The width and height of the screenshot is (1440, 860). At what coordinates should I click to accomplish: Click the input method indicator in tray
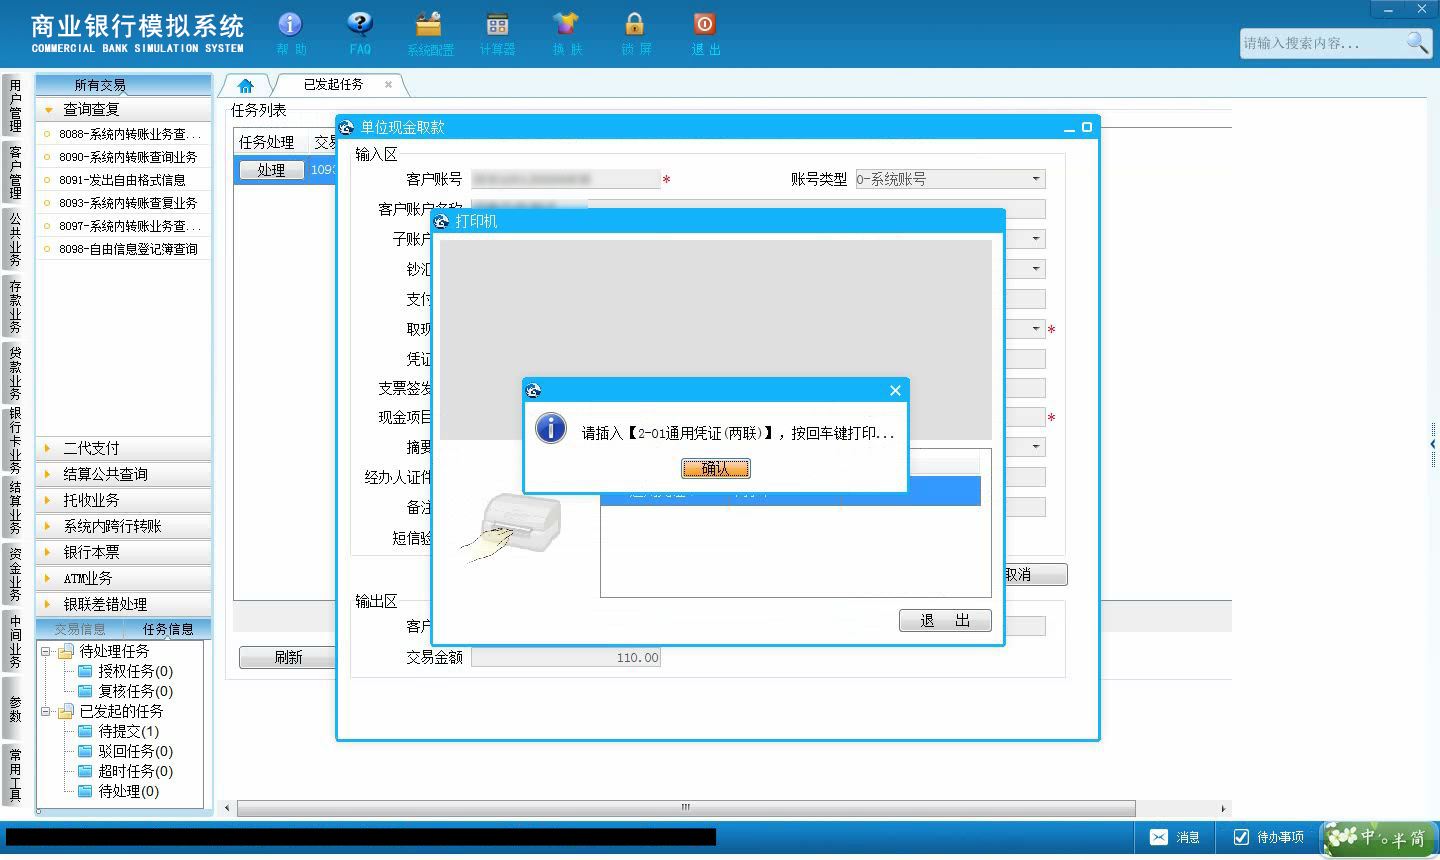pyautogui.click(x=1378, y=837)
